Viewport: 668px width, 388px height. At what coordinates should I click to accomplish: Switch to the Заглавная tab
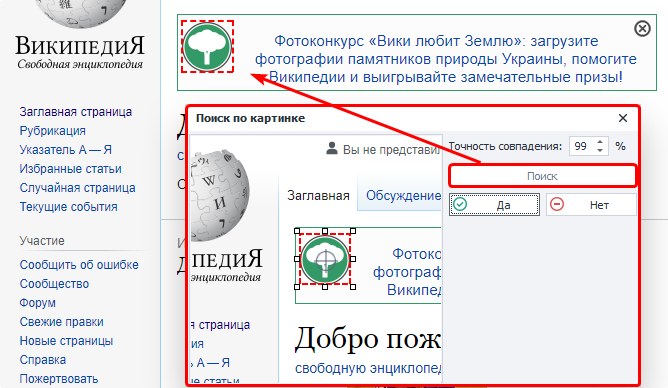(318, 195)
